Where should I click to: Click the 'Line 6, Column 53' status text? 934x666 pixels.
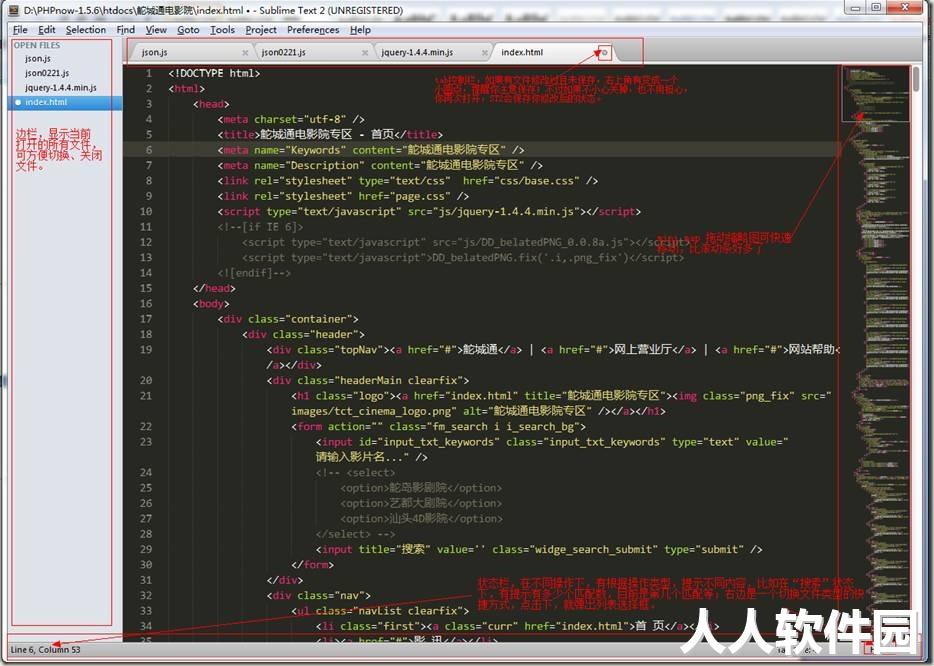tap(45, 650)
